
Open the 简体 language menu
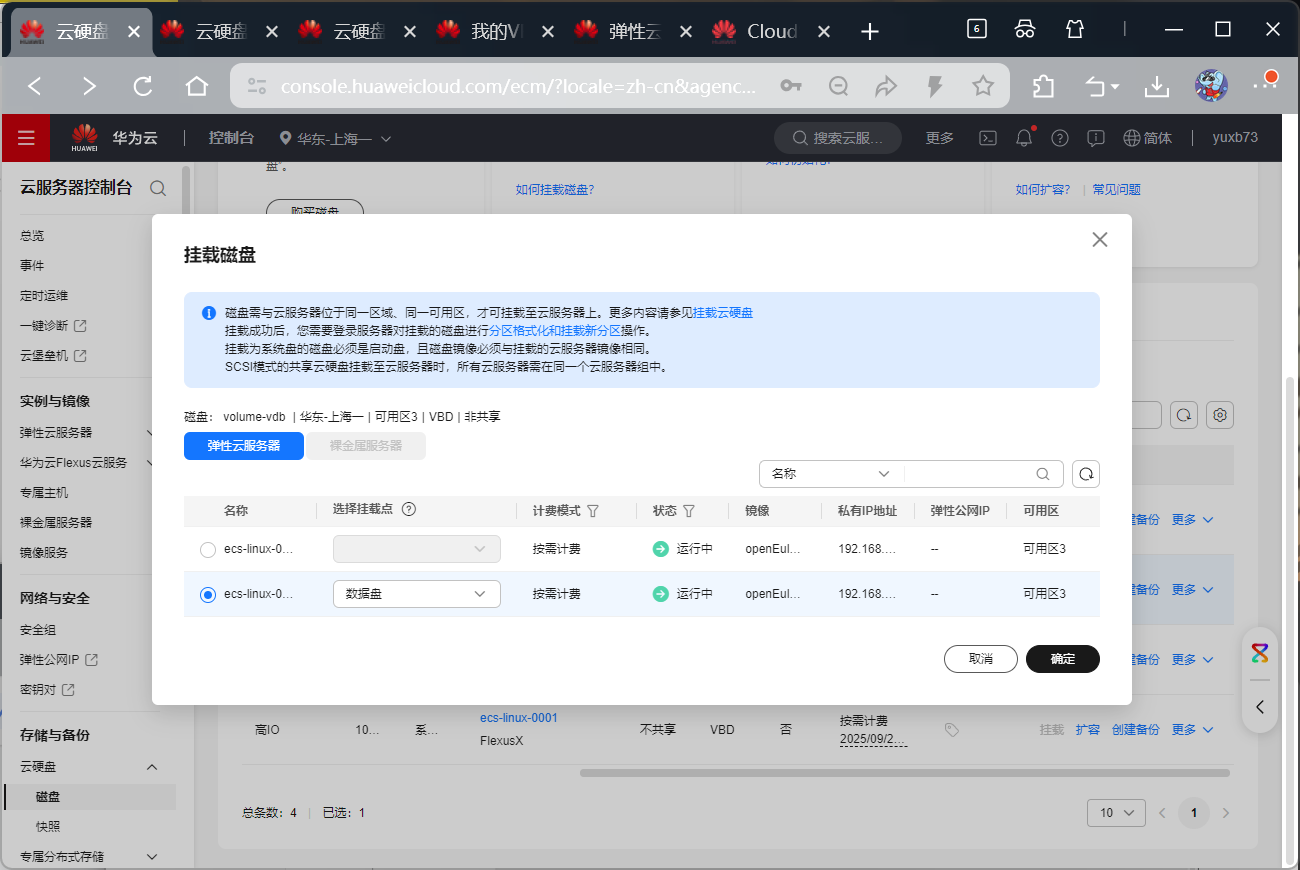tap(1148, 138)
